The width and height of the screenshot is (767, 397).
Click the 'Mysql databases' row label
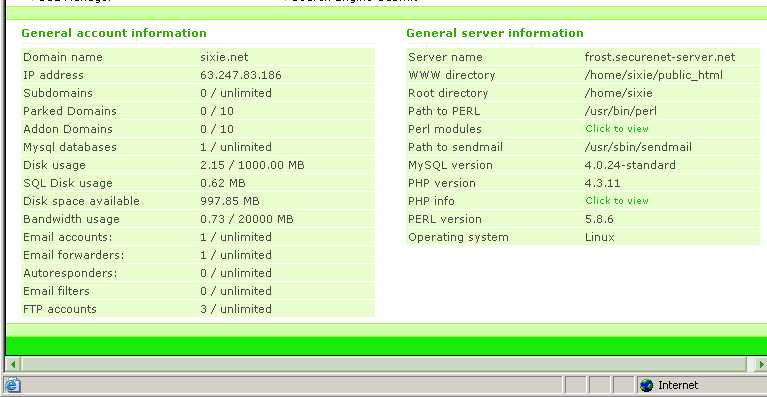[x=70, y=147]
